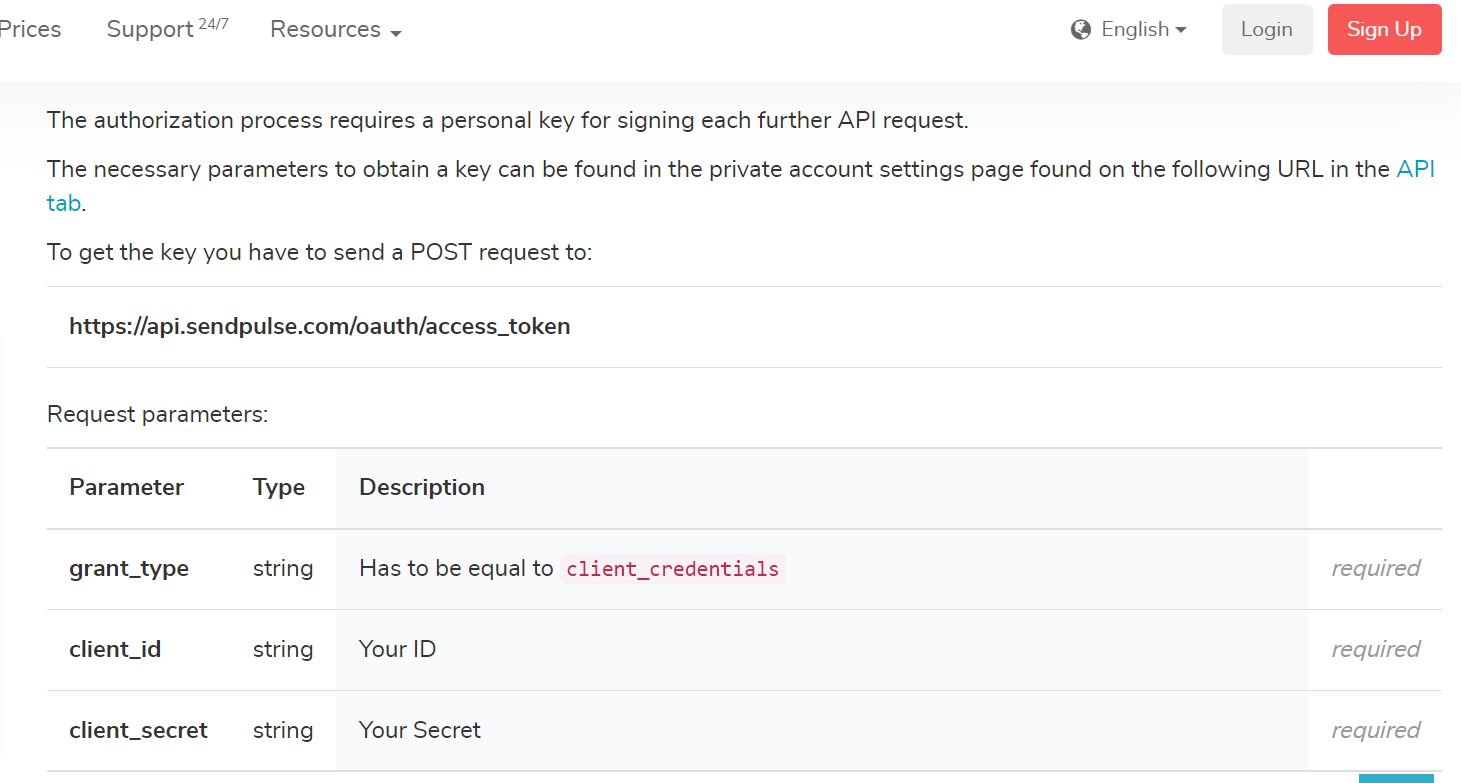Expand the Resources menu
1461x783 pixels.
pos(336,30)
